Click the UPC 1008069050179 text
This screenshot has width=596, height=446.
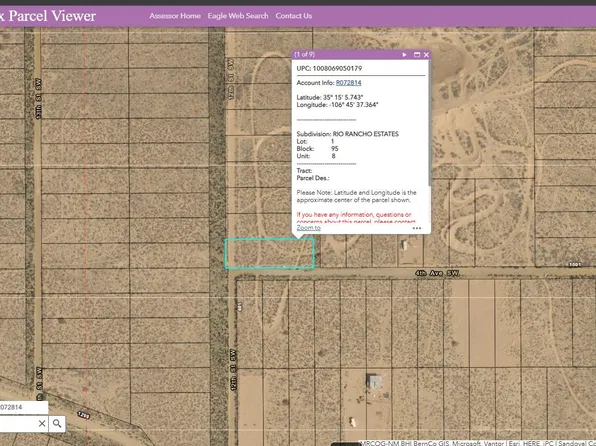[329, 68]
